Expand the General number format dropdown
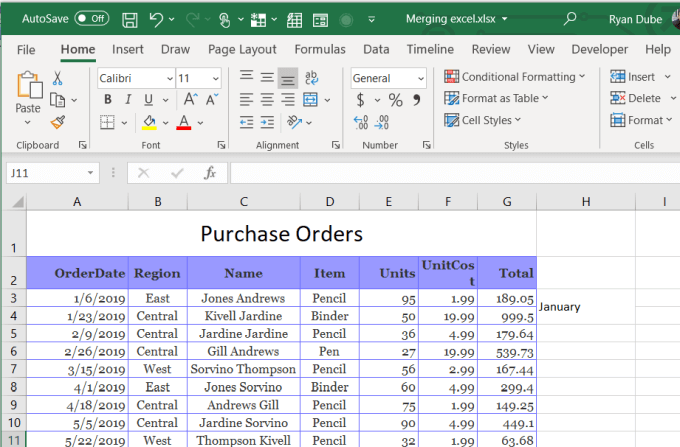 420,77
